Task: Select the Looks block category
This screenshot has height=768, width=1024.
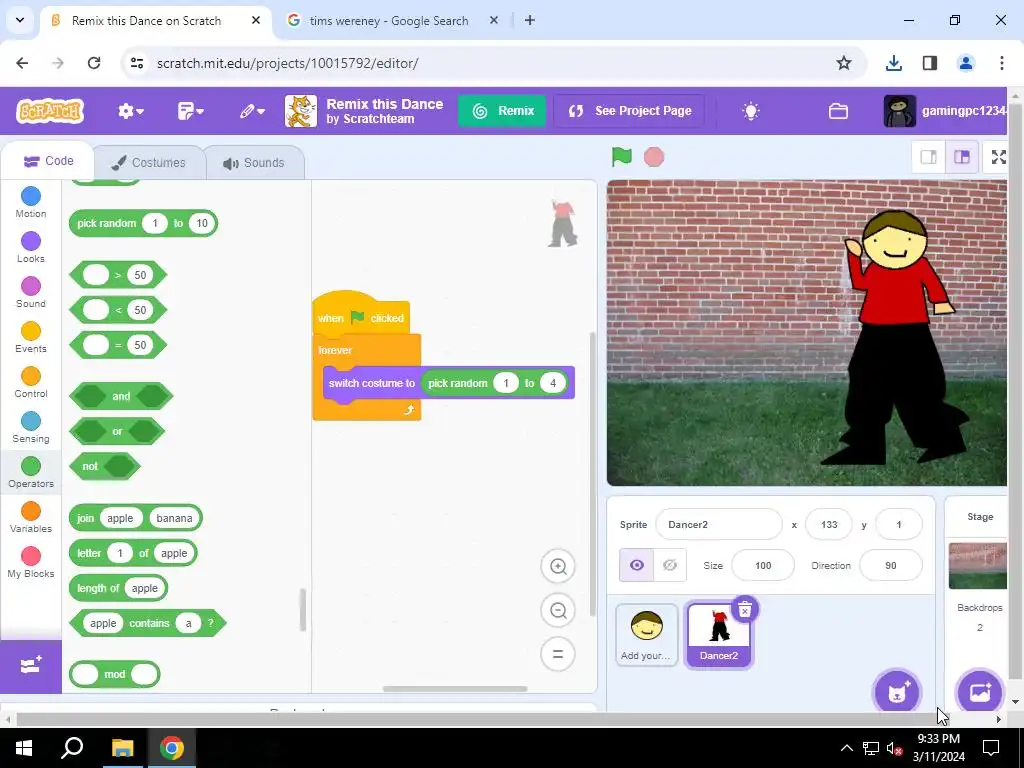Action: [31, 248]
